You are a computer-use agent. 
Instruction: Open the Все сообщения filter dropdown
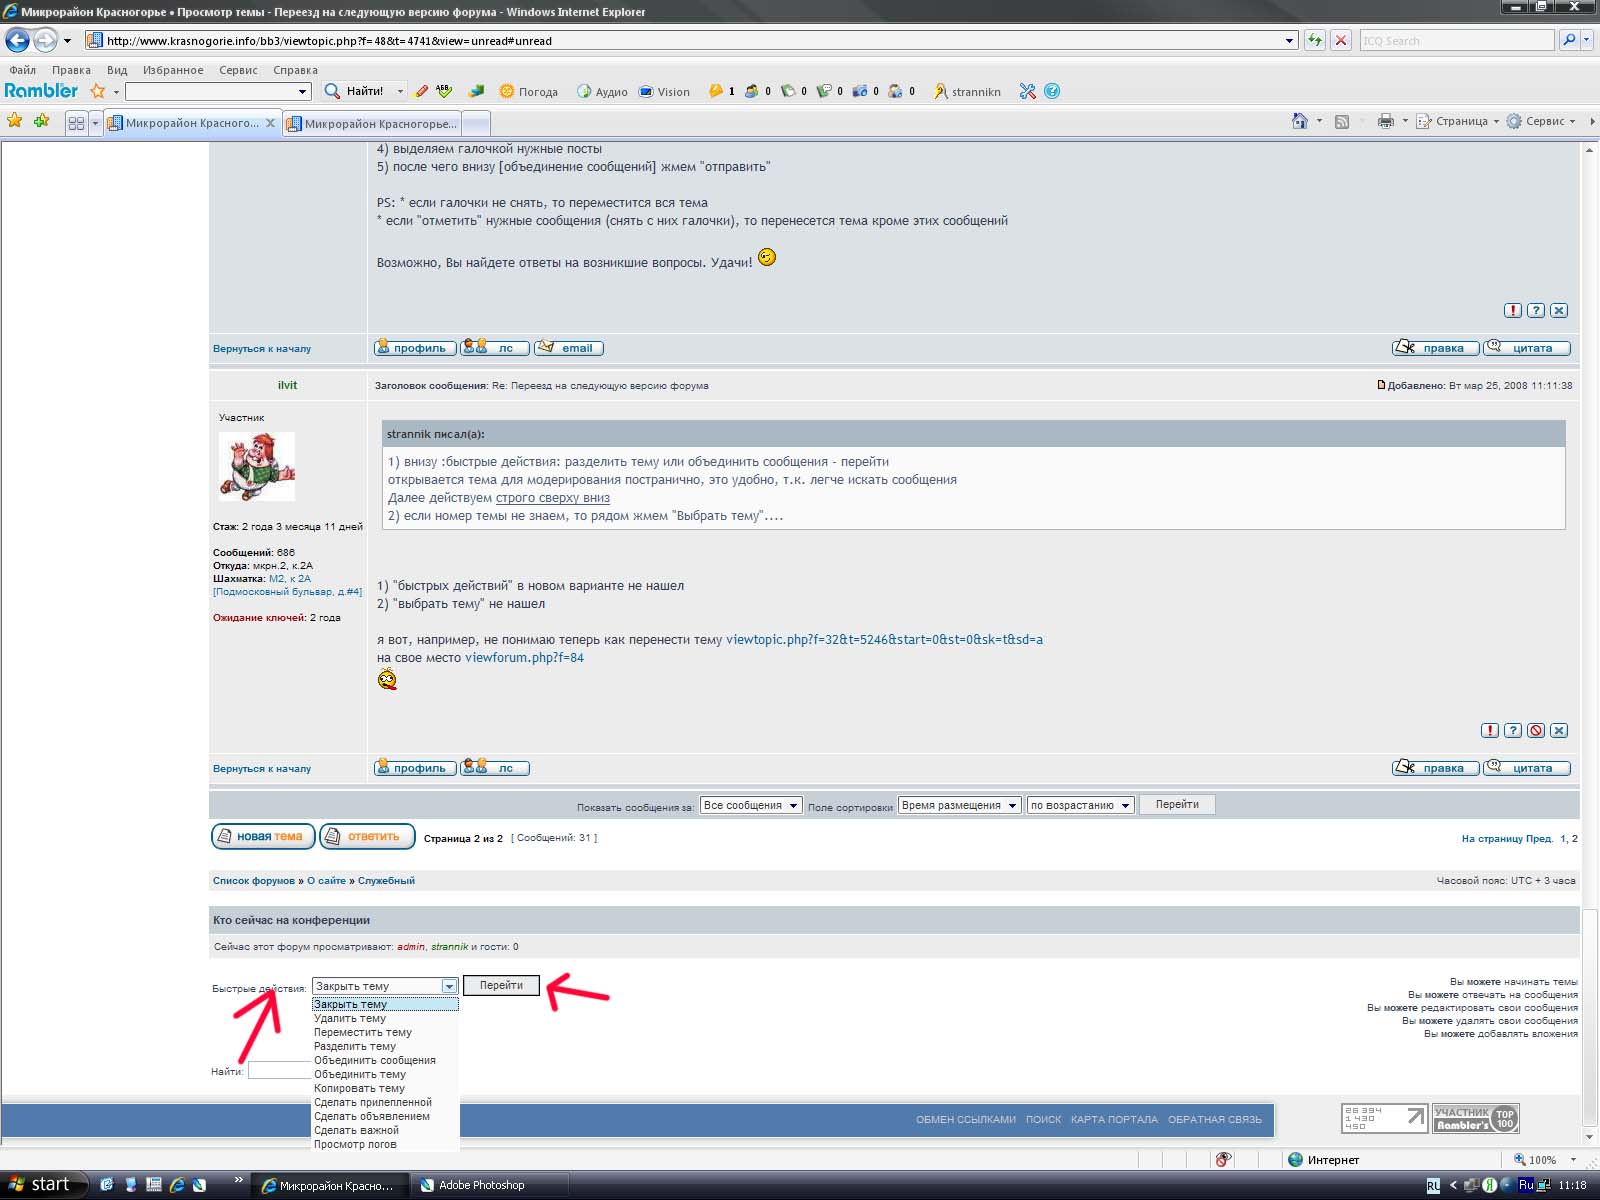coord(751,805)
